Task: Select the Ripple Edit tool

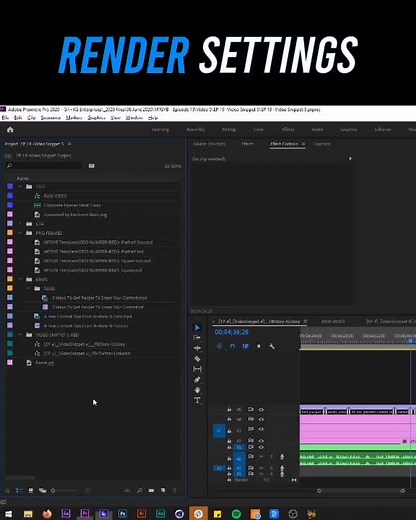Action: pyautogui.click(x=197, y=348)
